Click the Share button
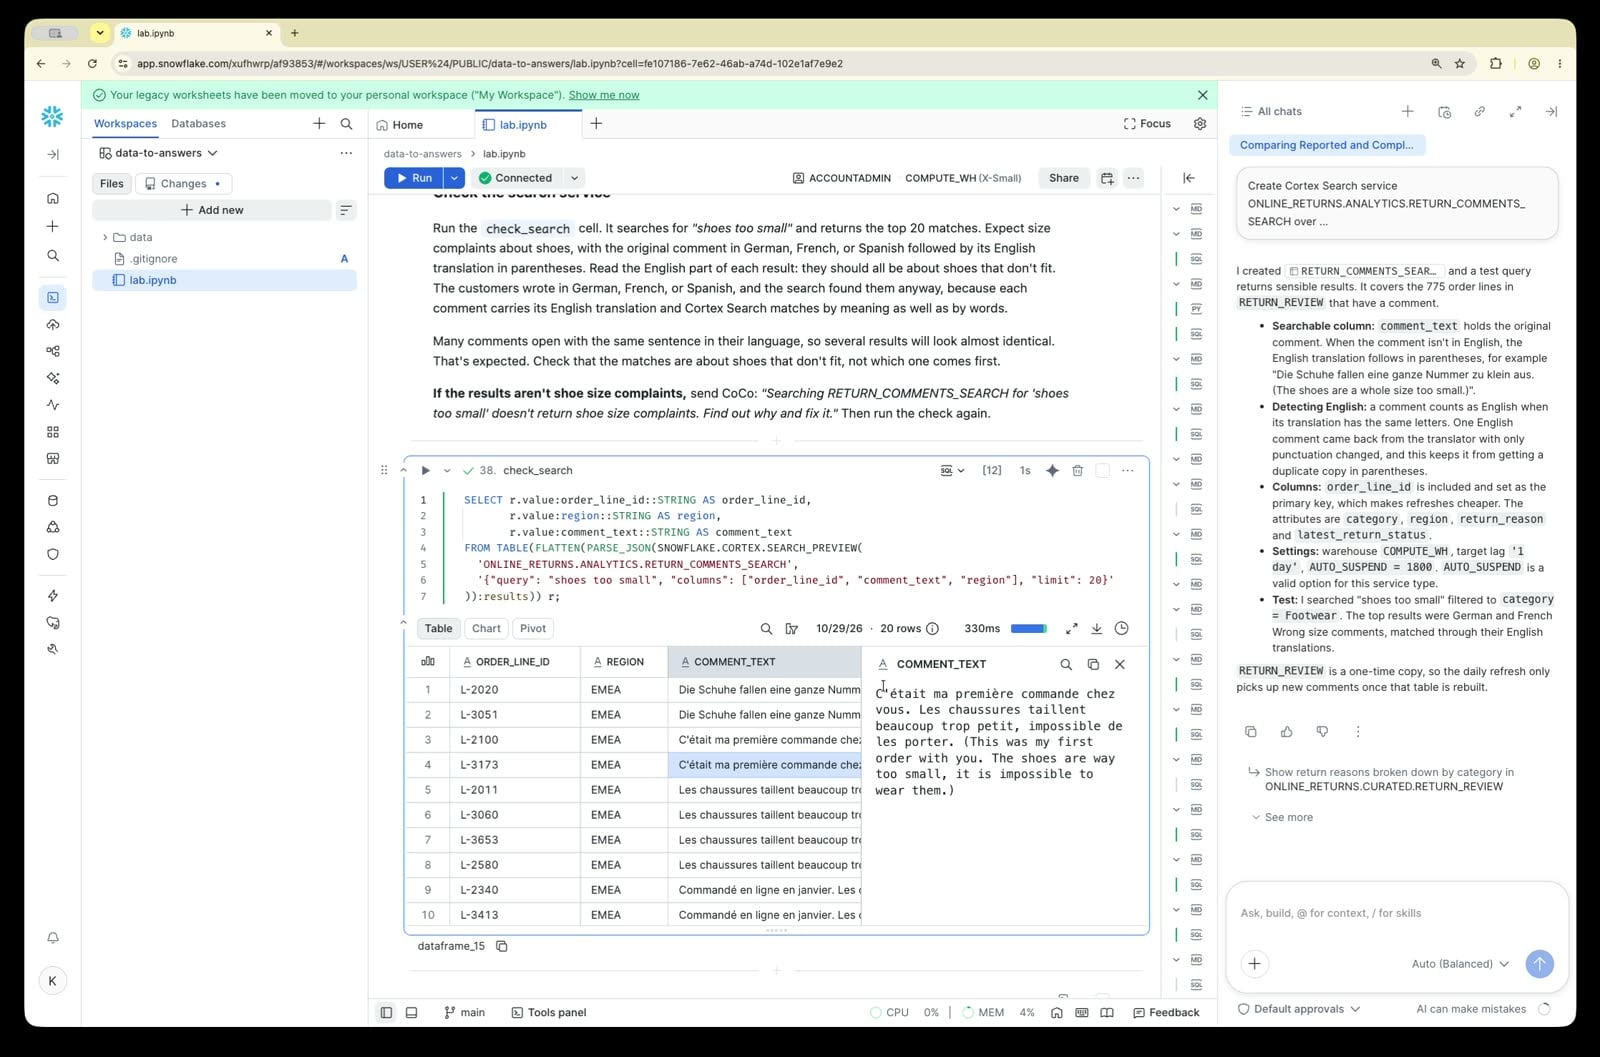The image size is (1600, 1057). 1064,178
